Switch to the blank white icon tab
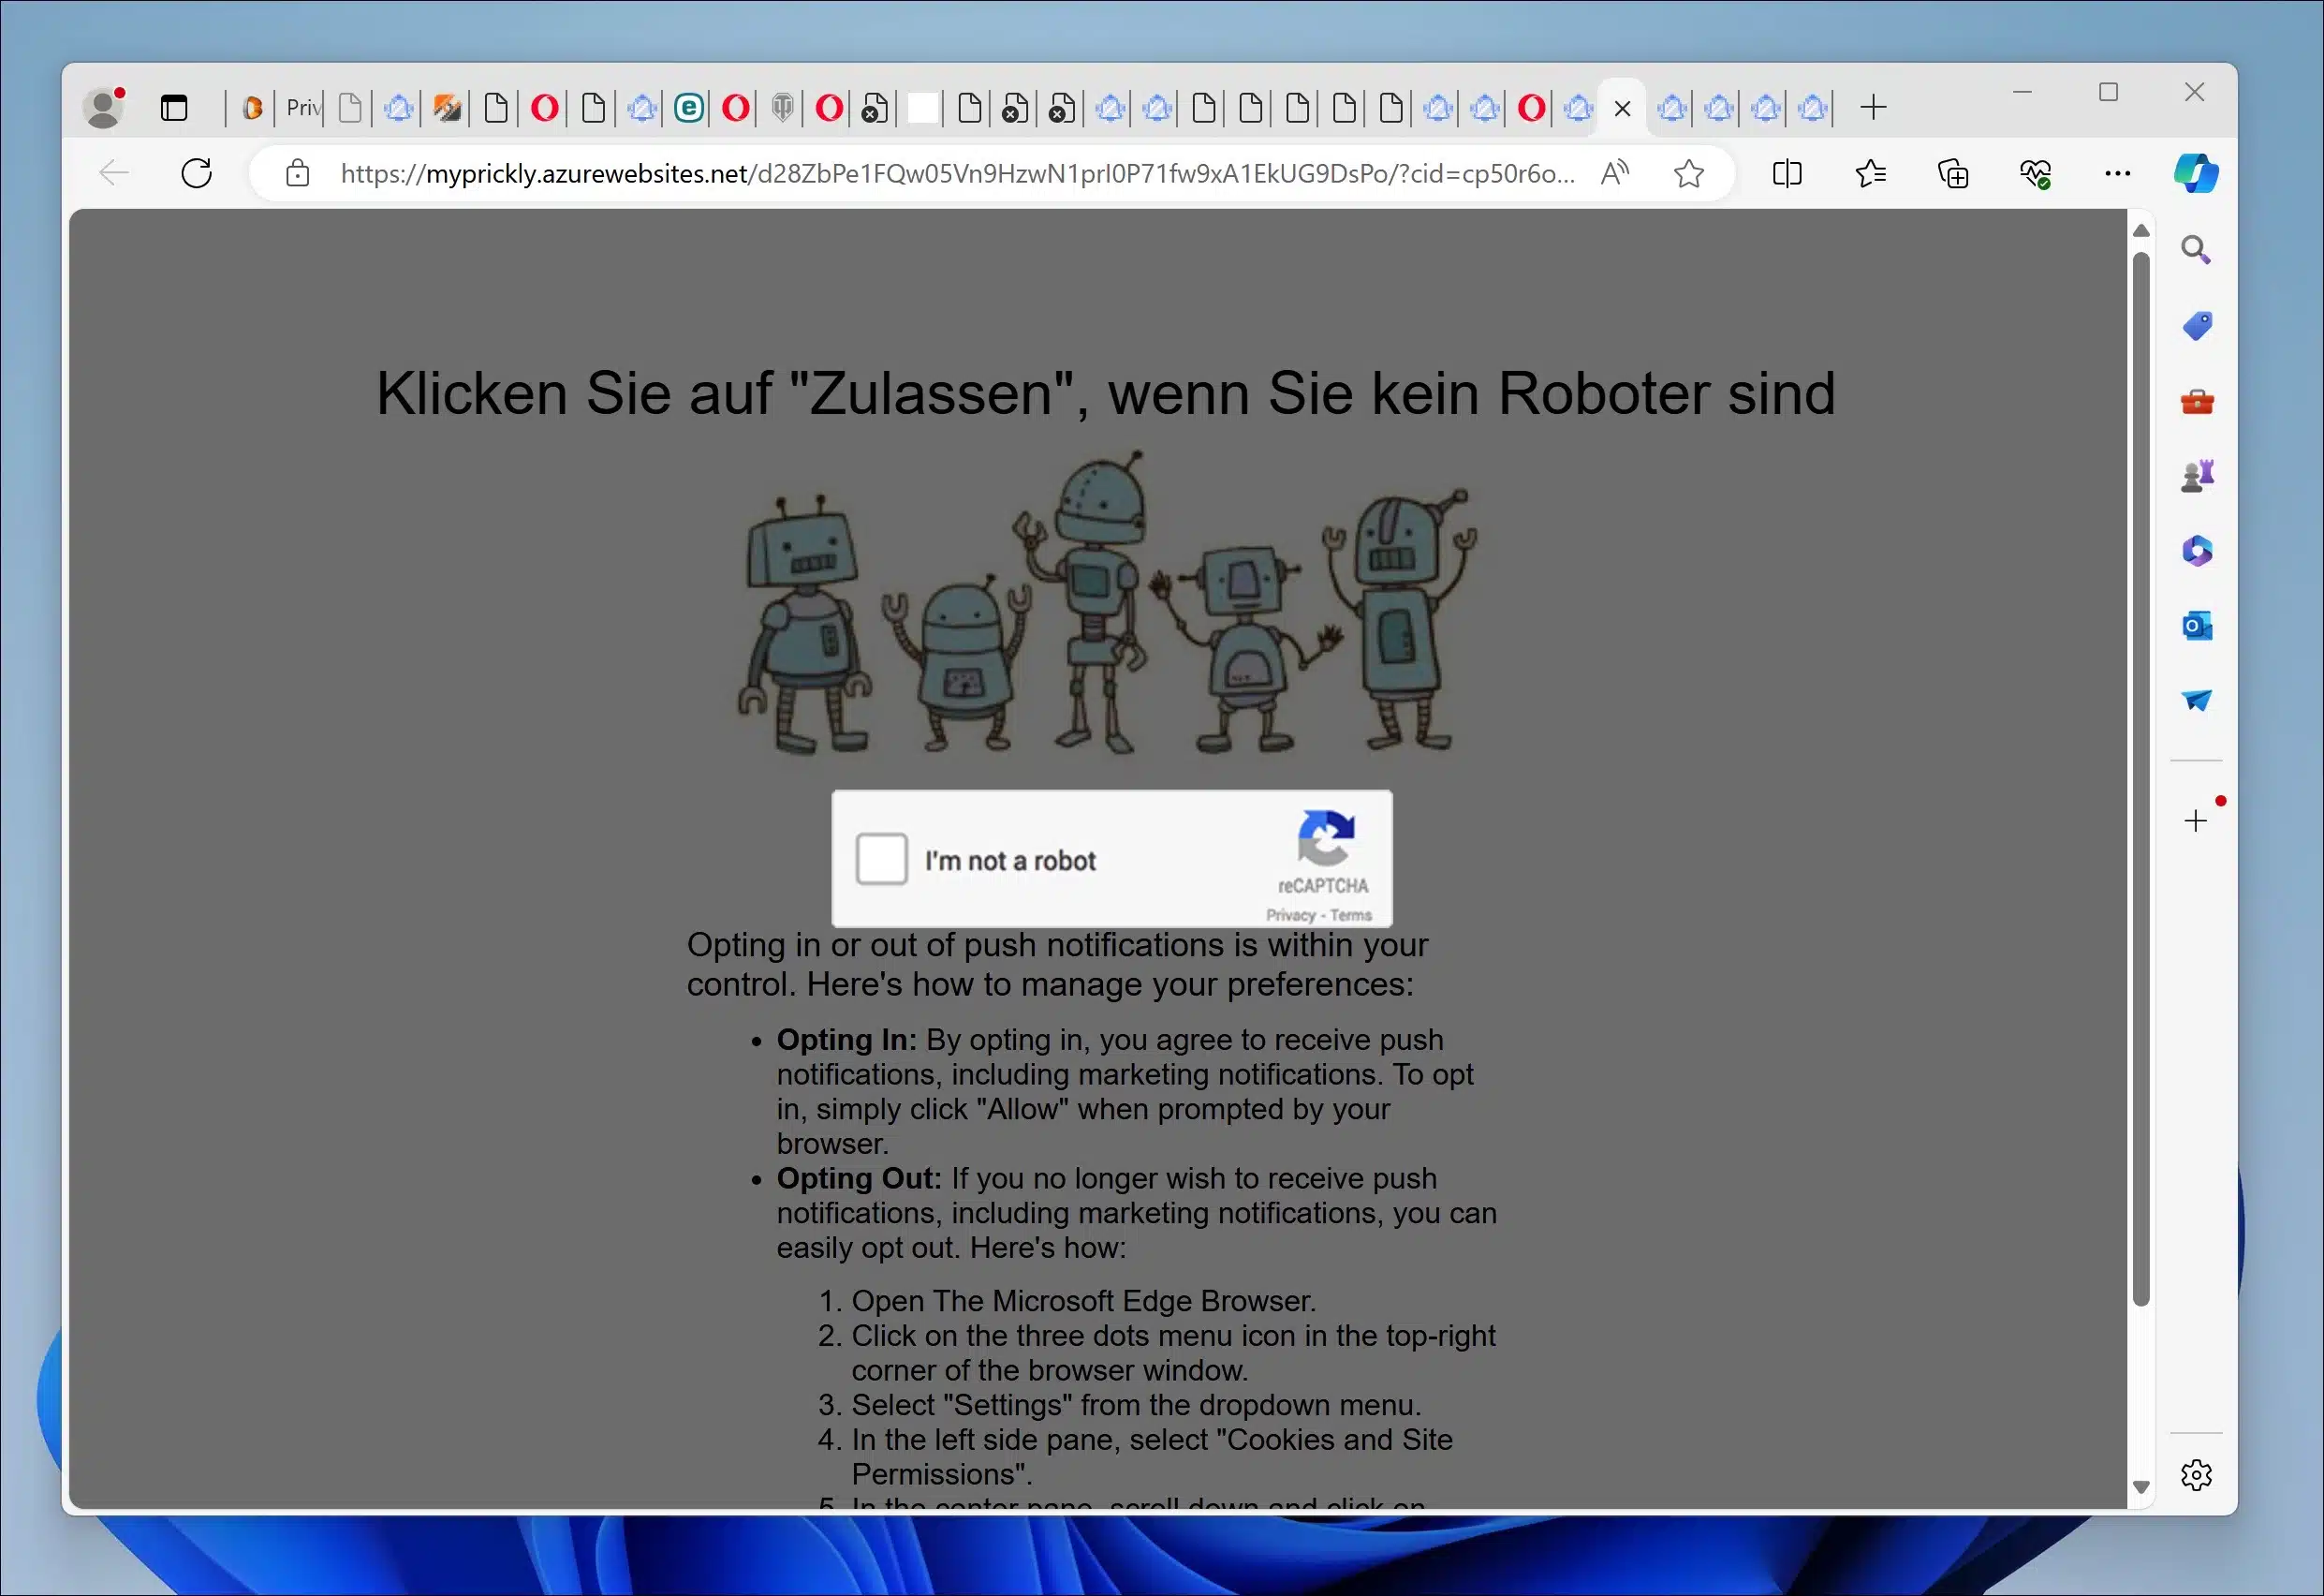Image resolution: width=2324 pixels, height=1596 pixels. (x=923, y=107)
